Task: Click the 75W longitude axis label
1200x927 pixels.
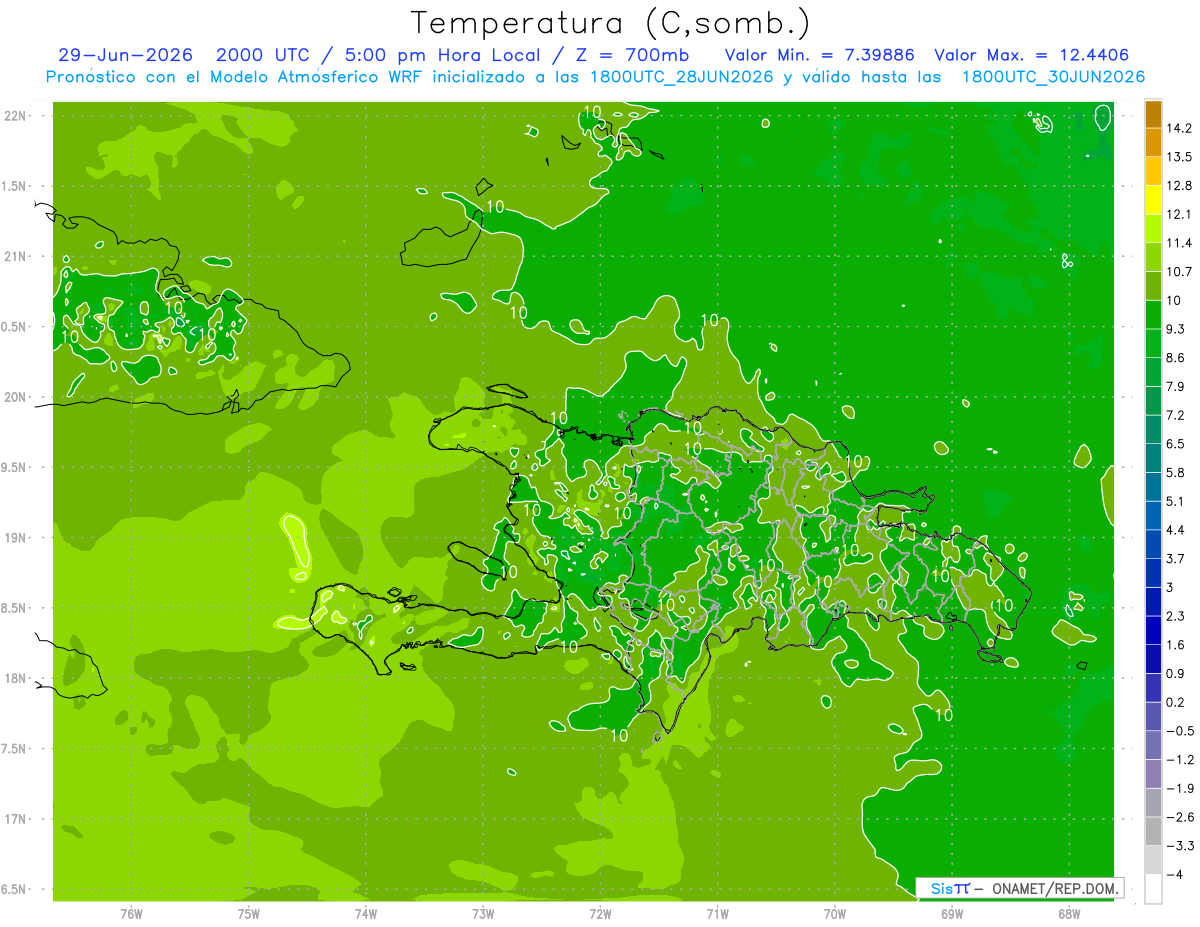Action: pos(249,913)
